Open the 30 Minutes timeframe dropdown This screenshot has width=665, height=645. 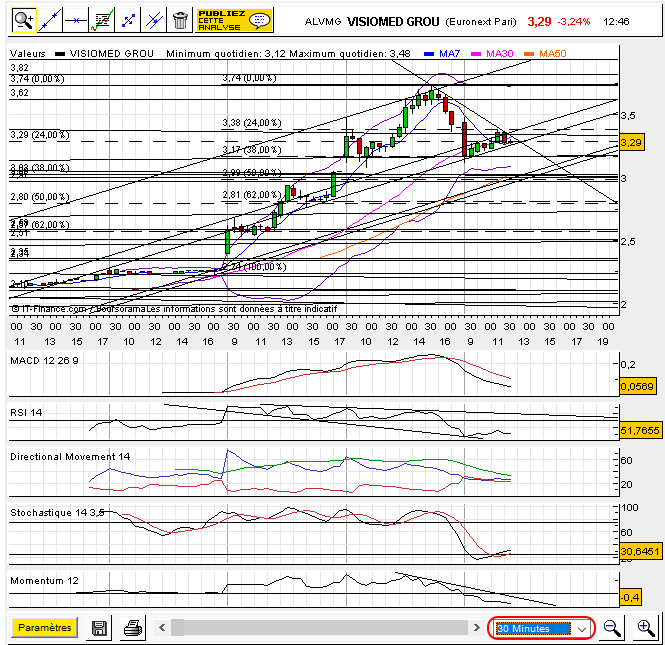(x=541, y=628)
